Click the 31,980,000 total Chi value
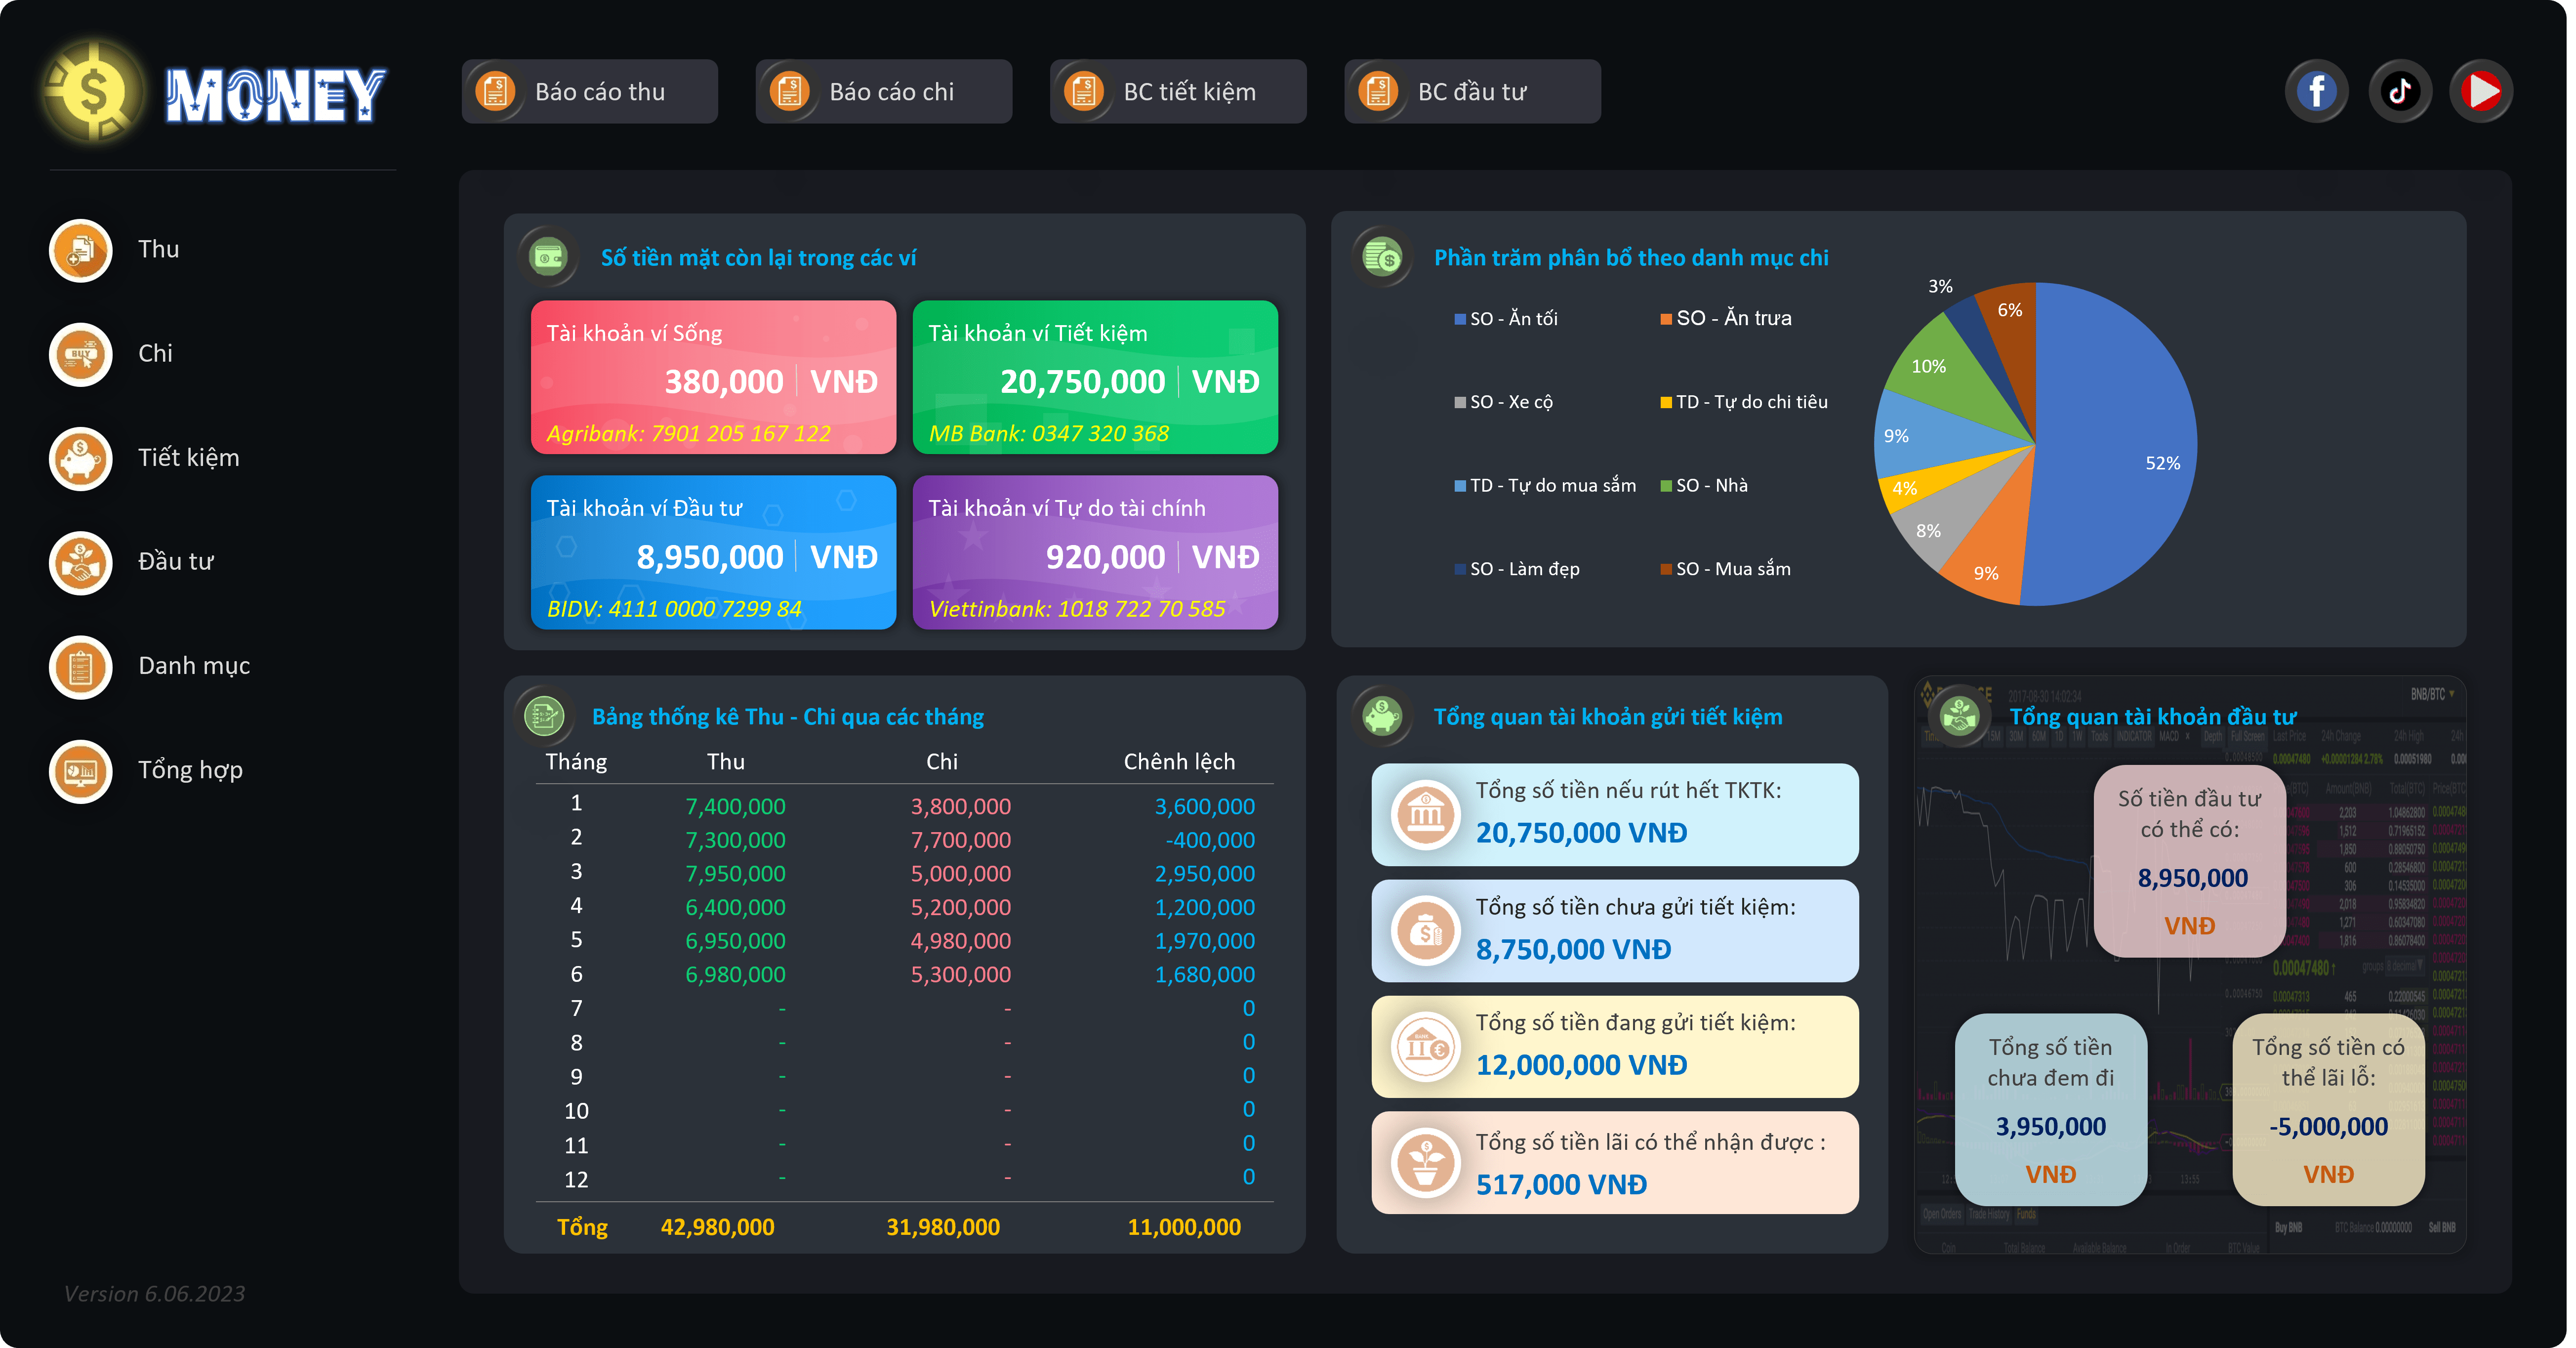 pos(942,1227)
